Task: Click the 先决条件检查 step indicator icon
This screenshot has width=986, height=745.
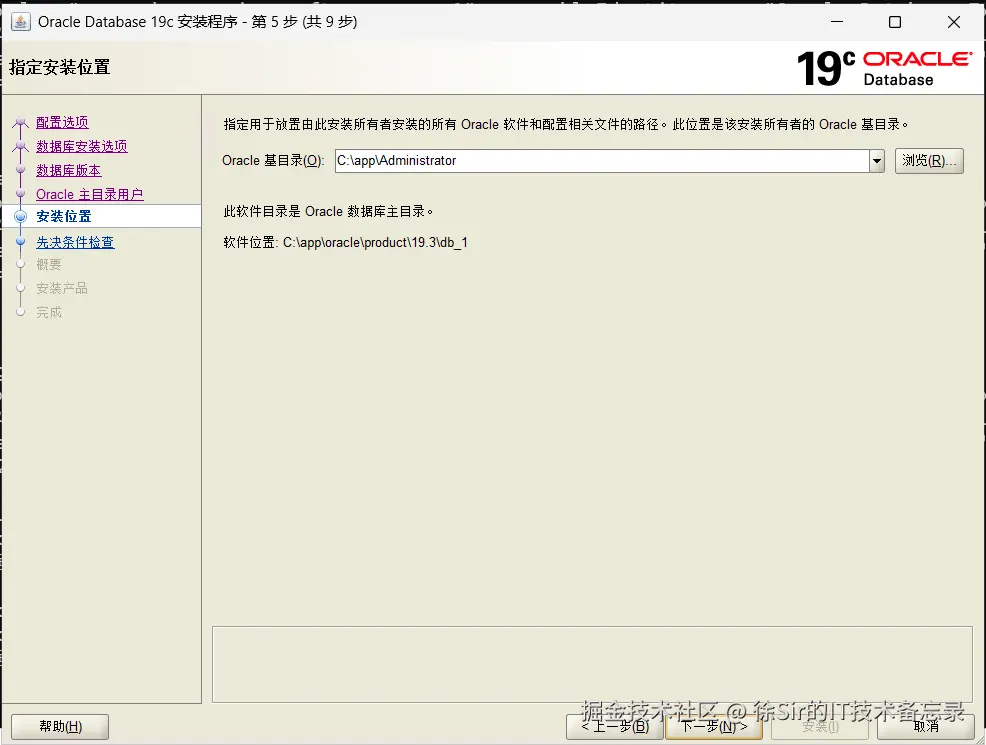Action: coord(20,241)
